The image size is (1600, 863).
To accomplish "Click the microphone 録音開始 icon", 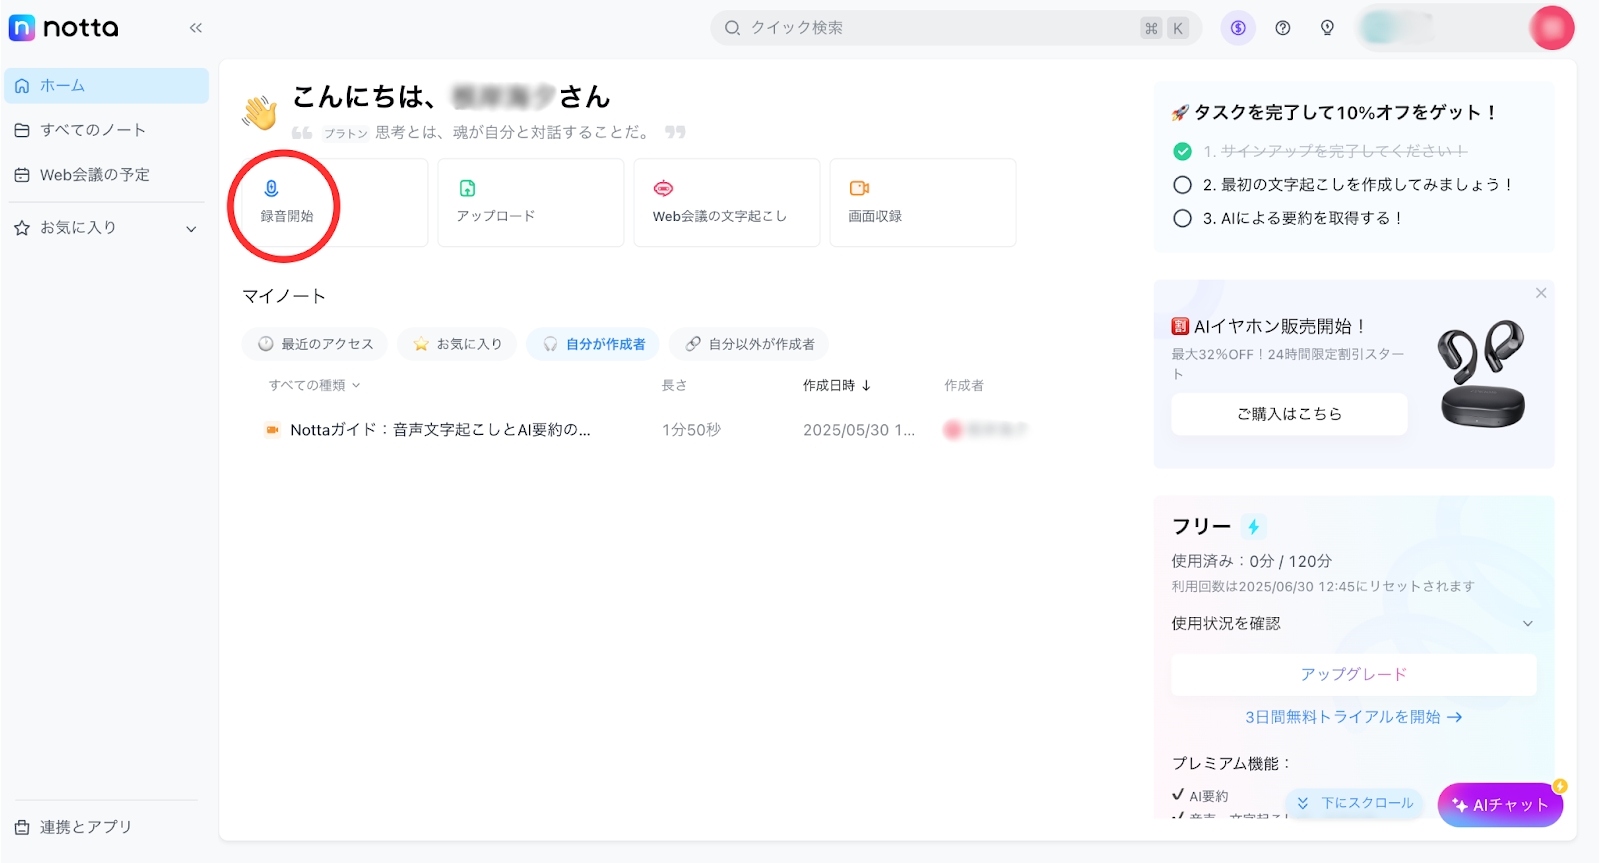I will (x=271, y=188).
